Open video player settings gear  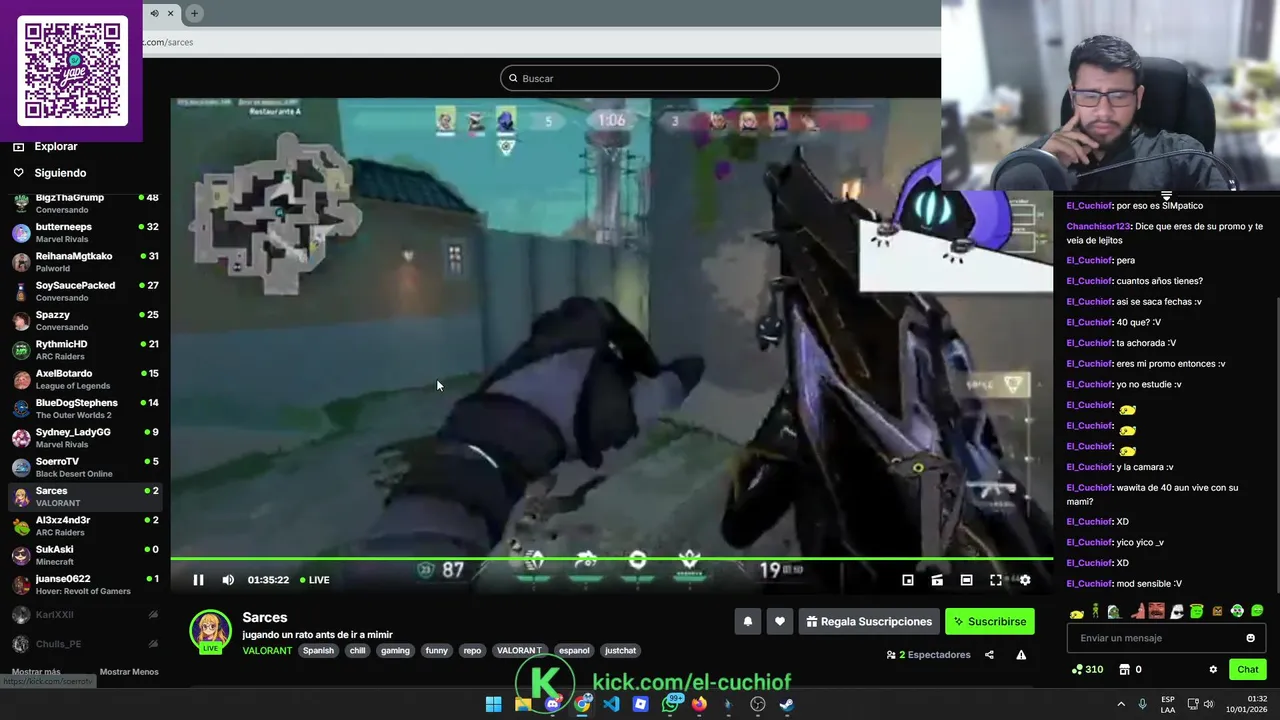click(1025, 580)
